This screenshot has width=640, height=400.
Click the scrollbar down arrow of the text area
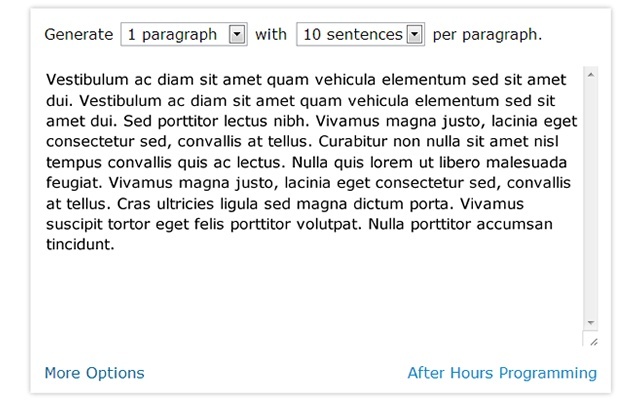tap(591, 323)
